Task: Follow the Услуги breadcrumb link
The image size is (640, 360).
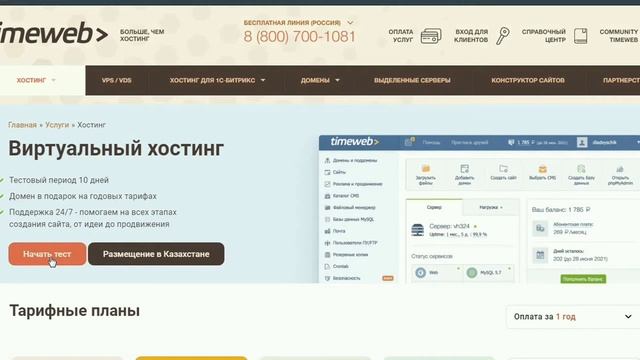Action: coord(57,125)
